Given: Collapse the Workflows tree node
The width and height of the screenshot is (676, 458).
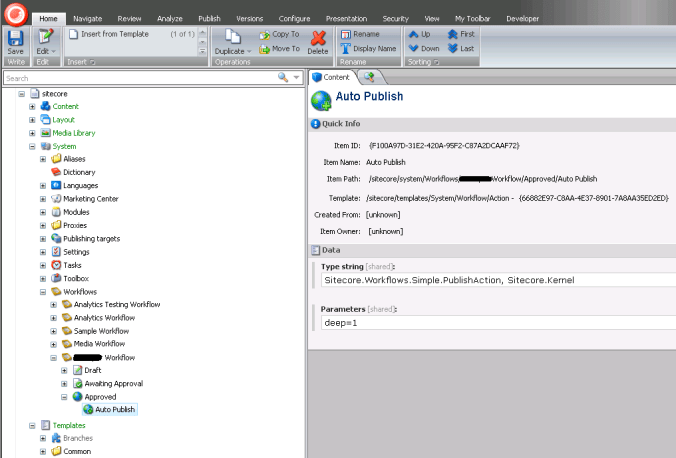Looking at the screenshot, I should [x=43, y=292].
